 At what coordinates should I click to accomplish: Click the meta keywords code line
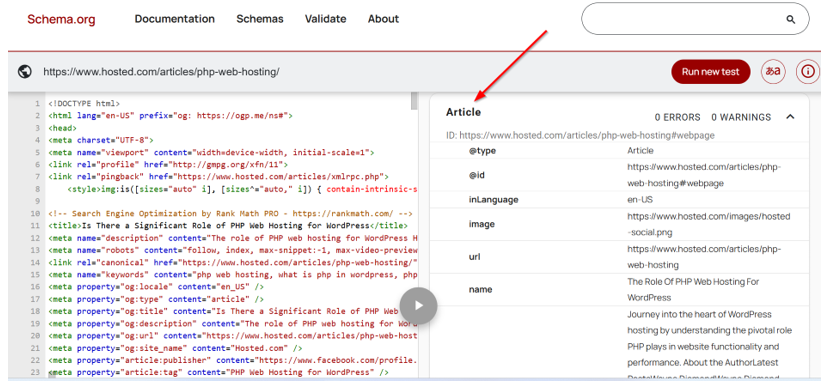click(233, 275)
